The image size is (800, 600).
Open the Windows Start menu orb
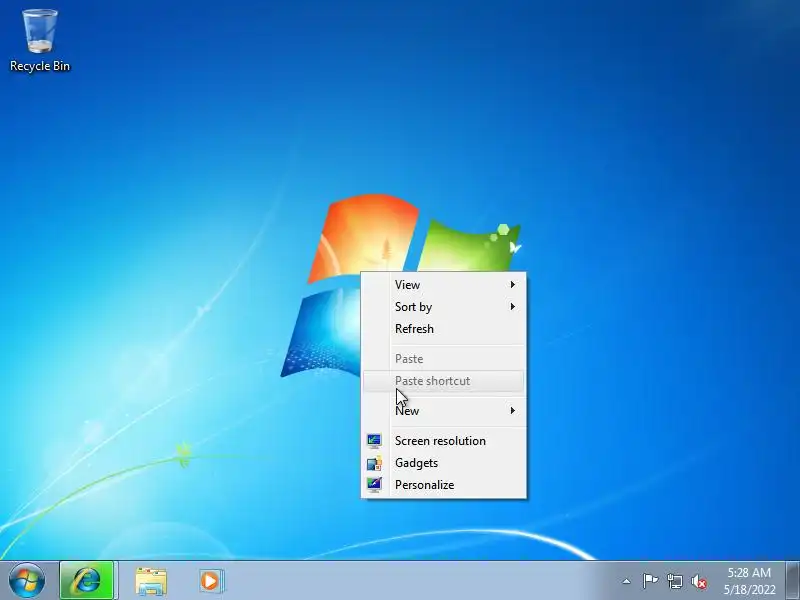click(27, 581)
